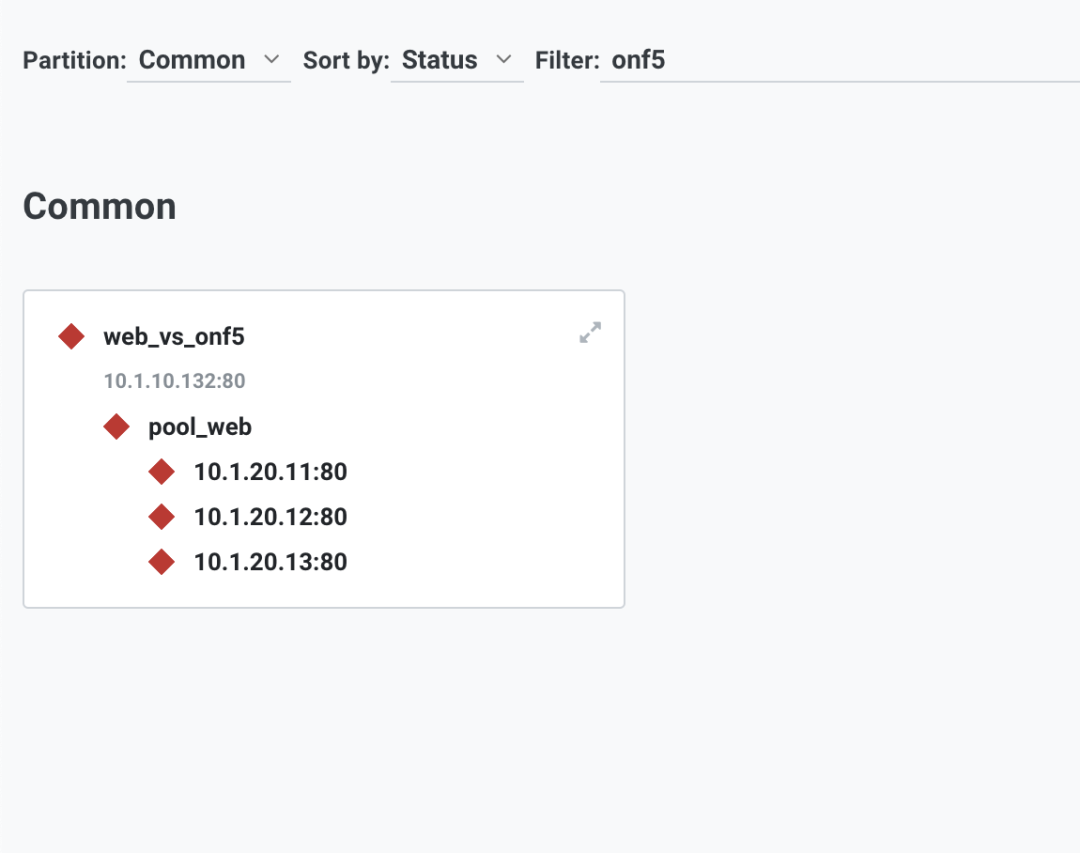Select pool member 10.1.20.11:80
This screenshot has height=853, width=1080.
pyautogui.click(x=270, y=472)
